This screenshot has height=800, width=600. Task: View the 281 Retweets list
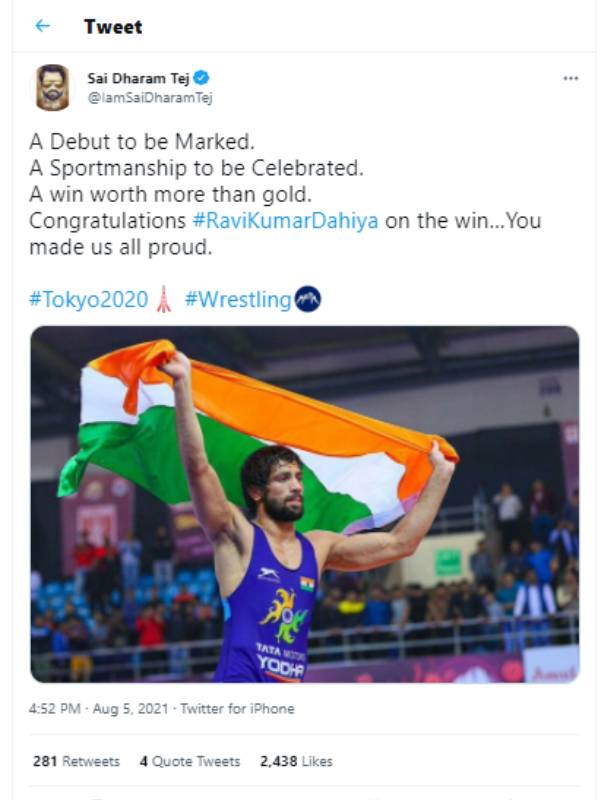pos(75,761)
